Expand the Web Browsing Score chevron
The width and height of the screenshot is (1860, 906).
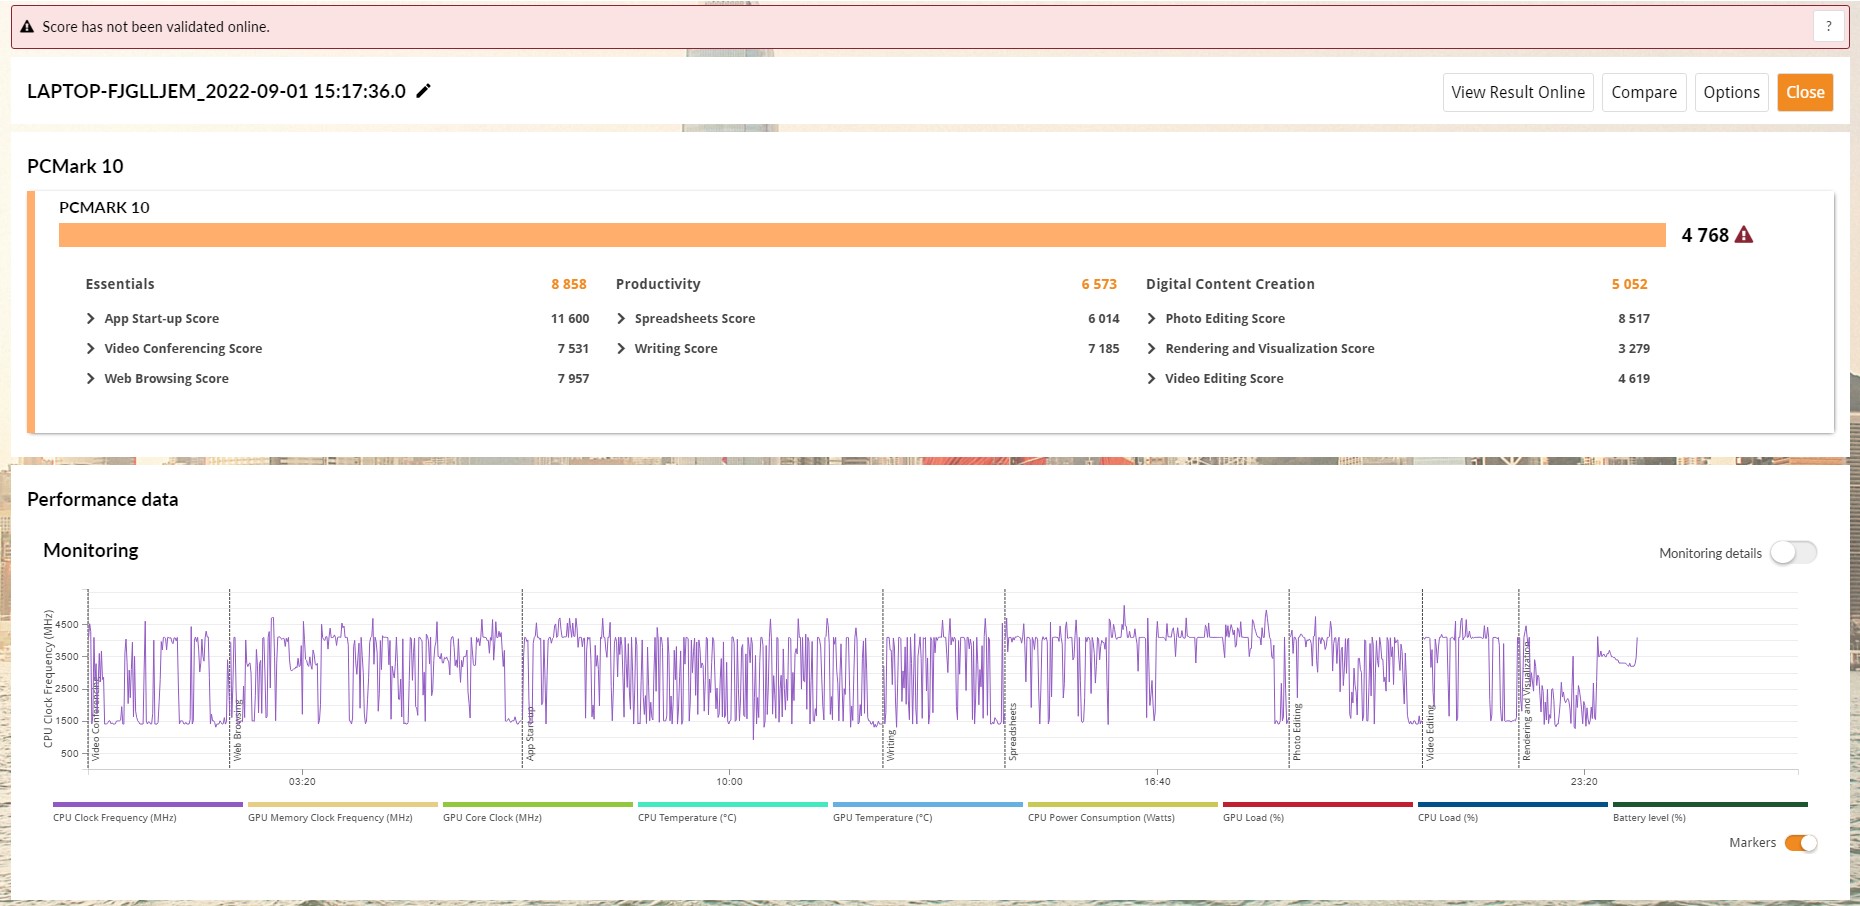91,379
